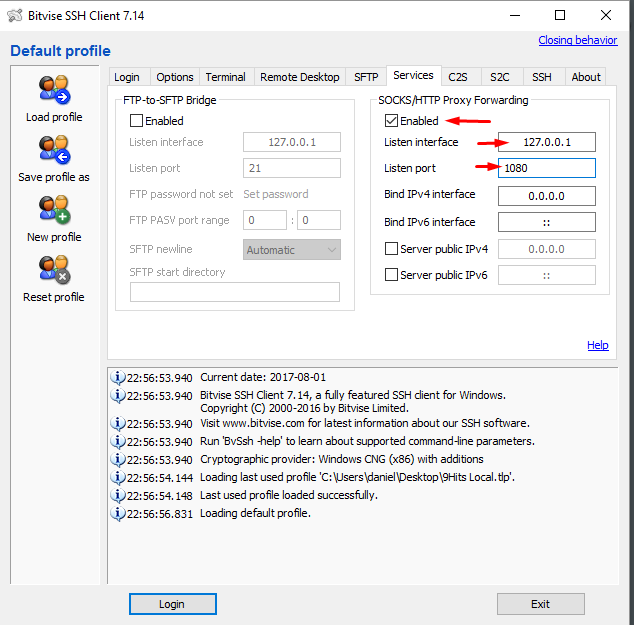Open the About tab
Image resolution: width=634 pixels, height=625 pixels.
pyautogui.click(x=585, y=77)
